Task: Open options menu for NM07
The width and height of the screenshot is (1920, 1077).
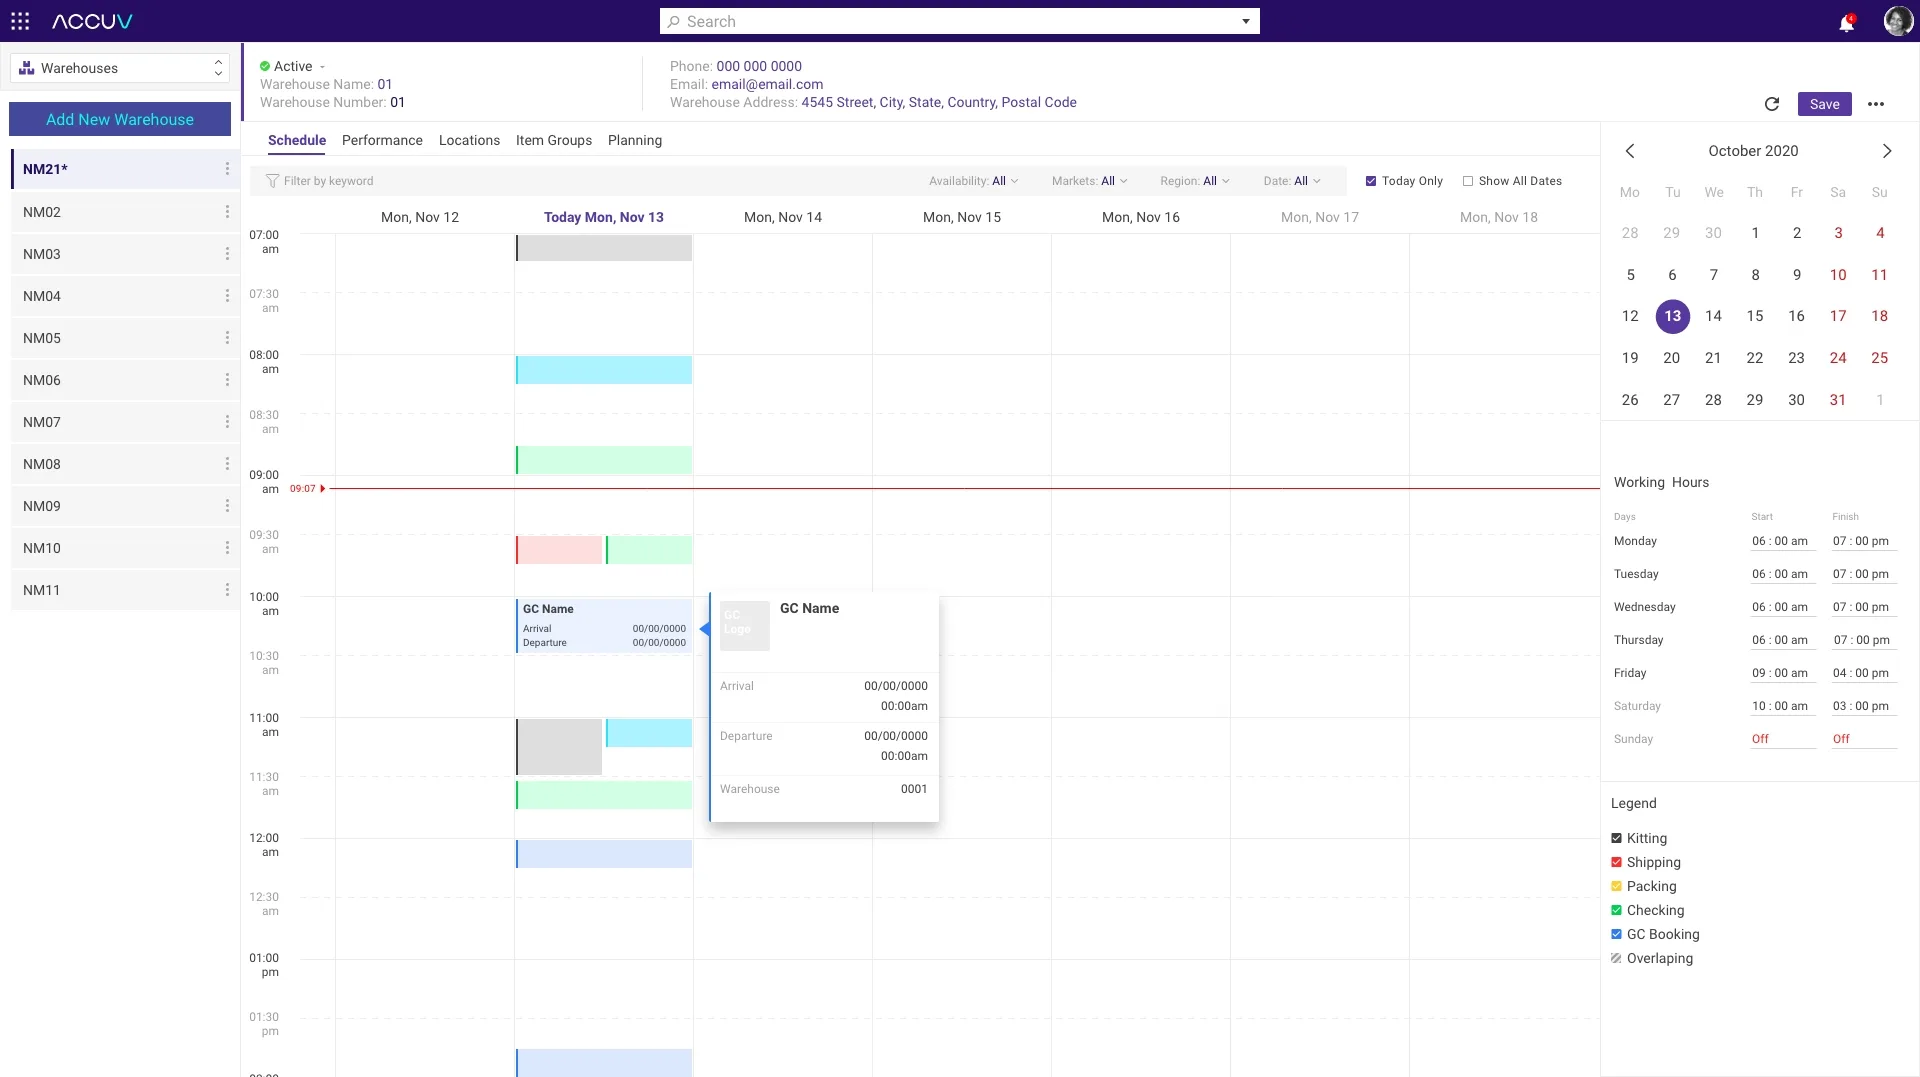Action: (227, 422)
